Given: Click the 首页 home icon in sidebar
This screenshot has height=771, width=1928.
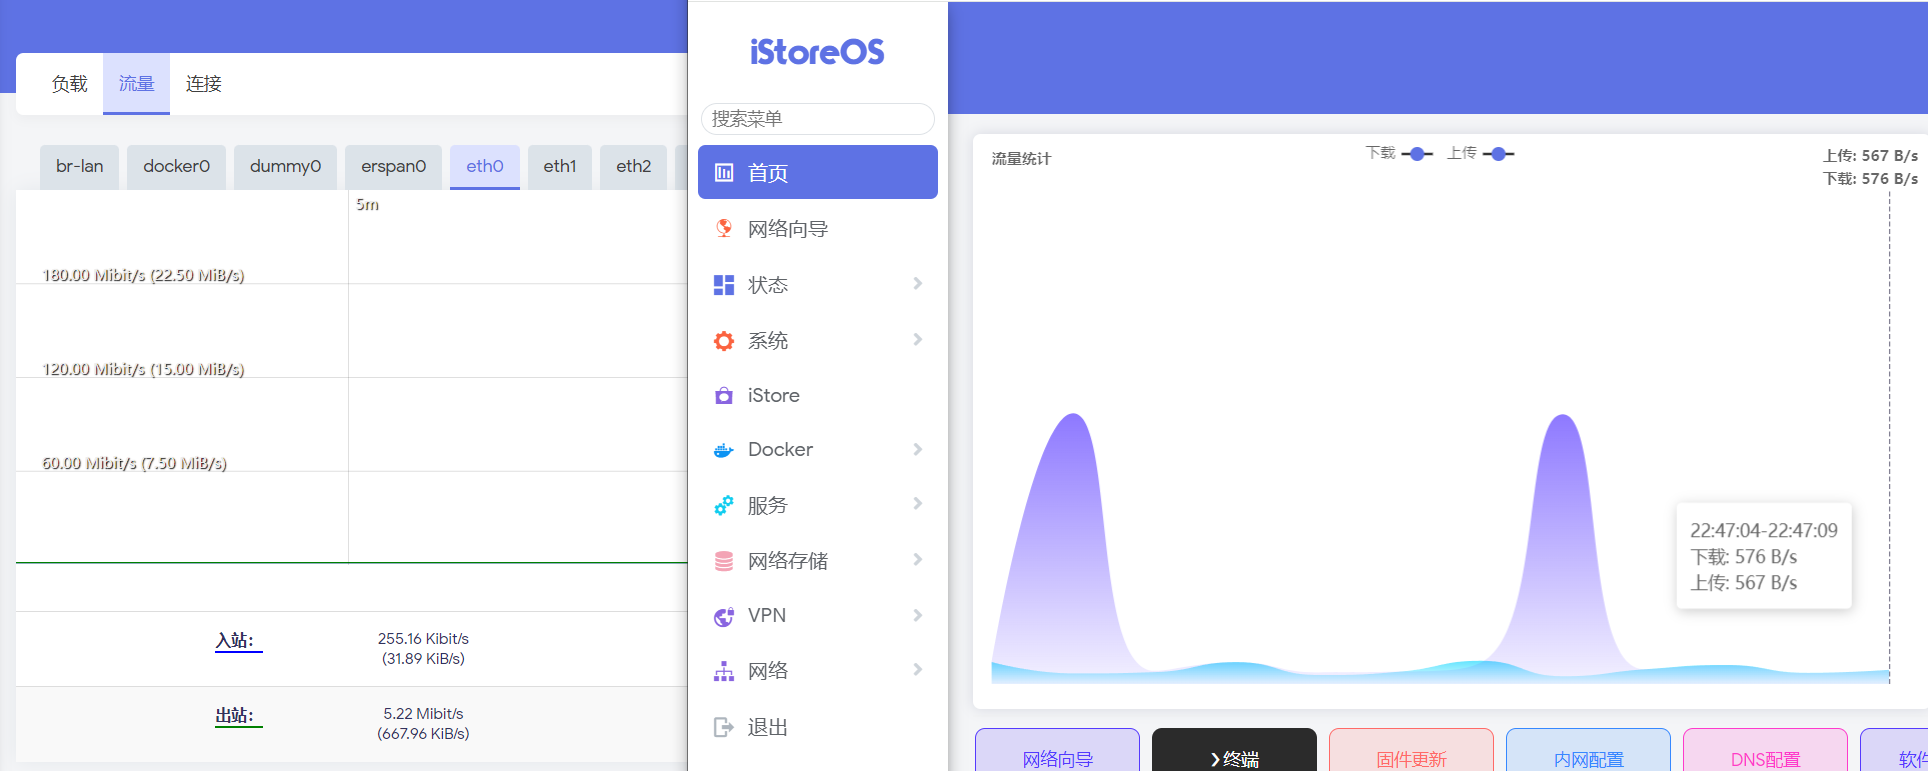Looking at the screenshot, I should click(724, 173).
